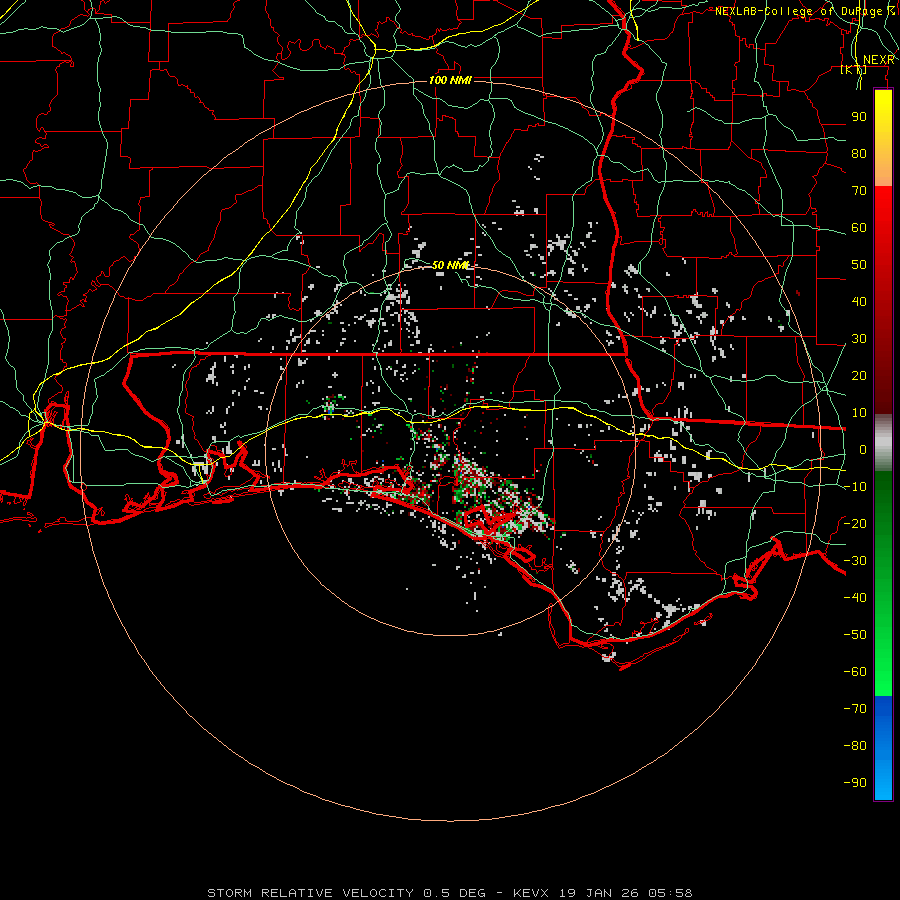Click the 60 value on the velocity scale
This screenshot has height=900, width=900.
pyautogui.click(x=859, y=228)
